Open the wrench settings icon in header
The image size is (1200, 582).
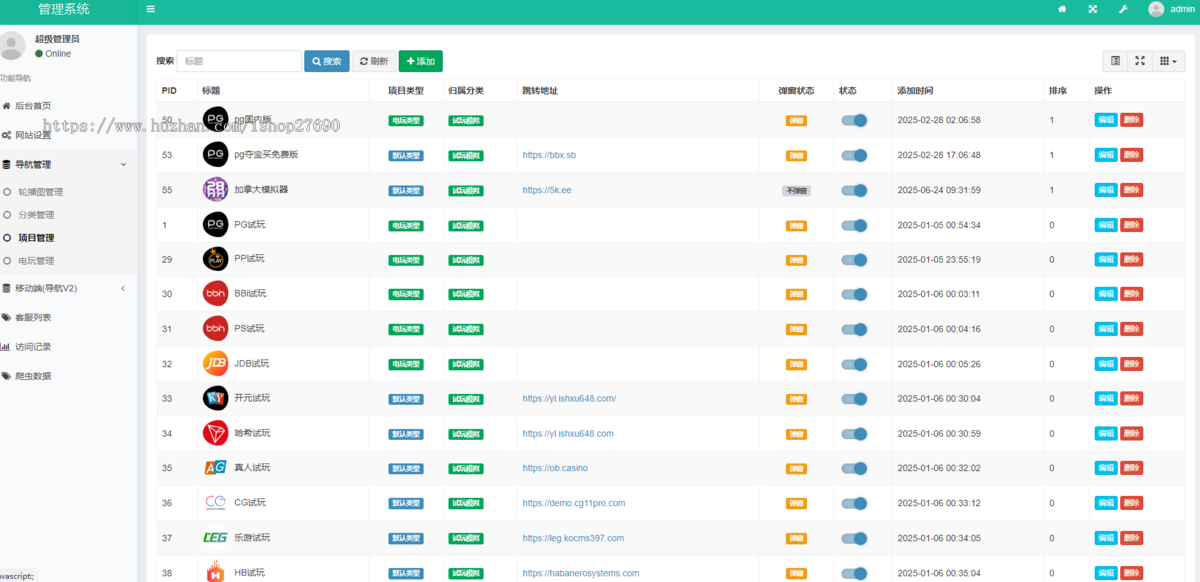(1123, 9)
